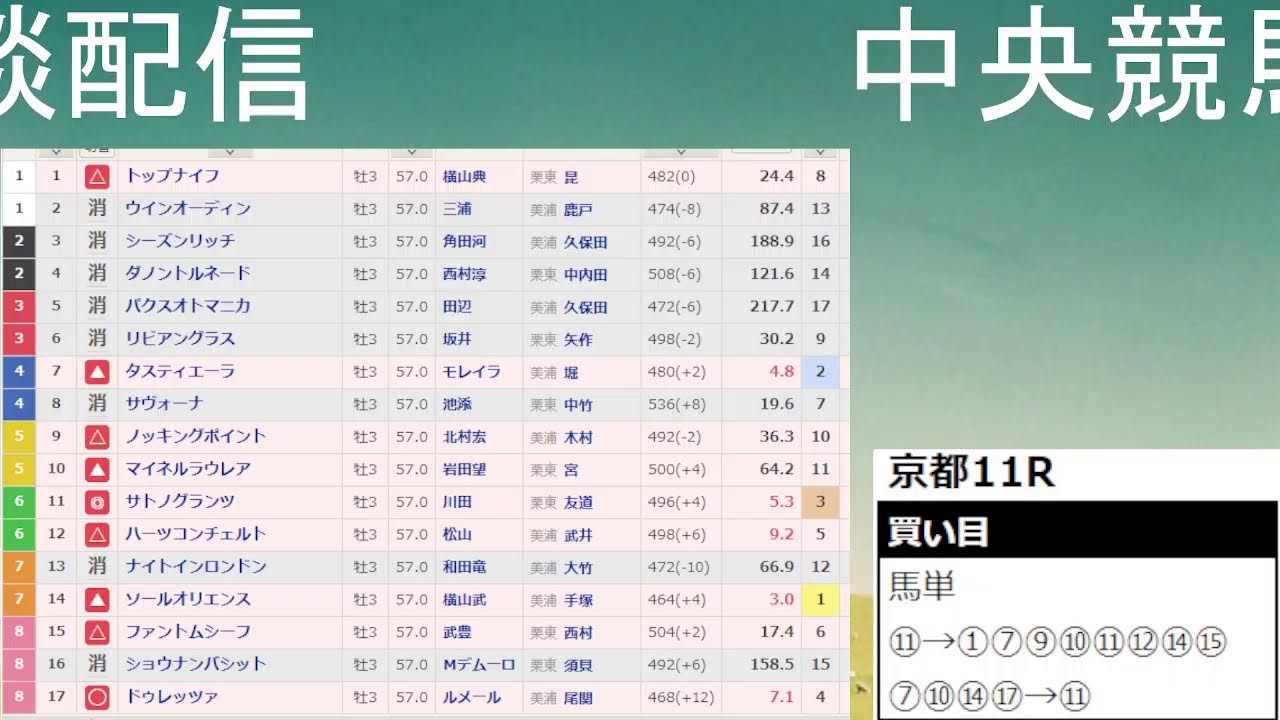Toggle the △ mark for ノッキングポイント

click(96, 437)
